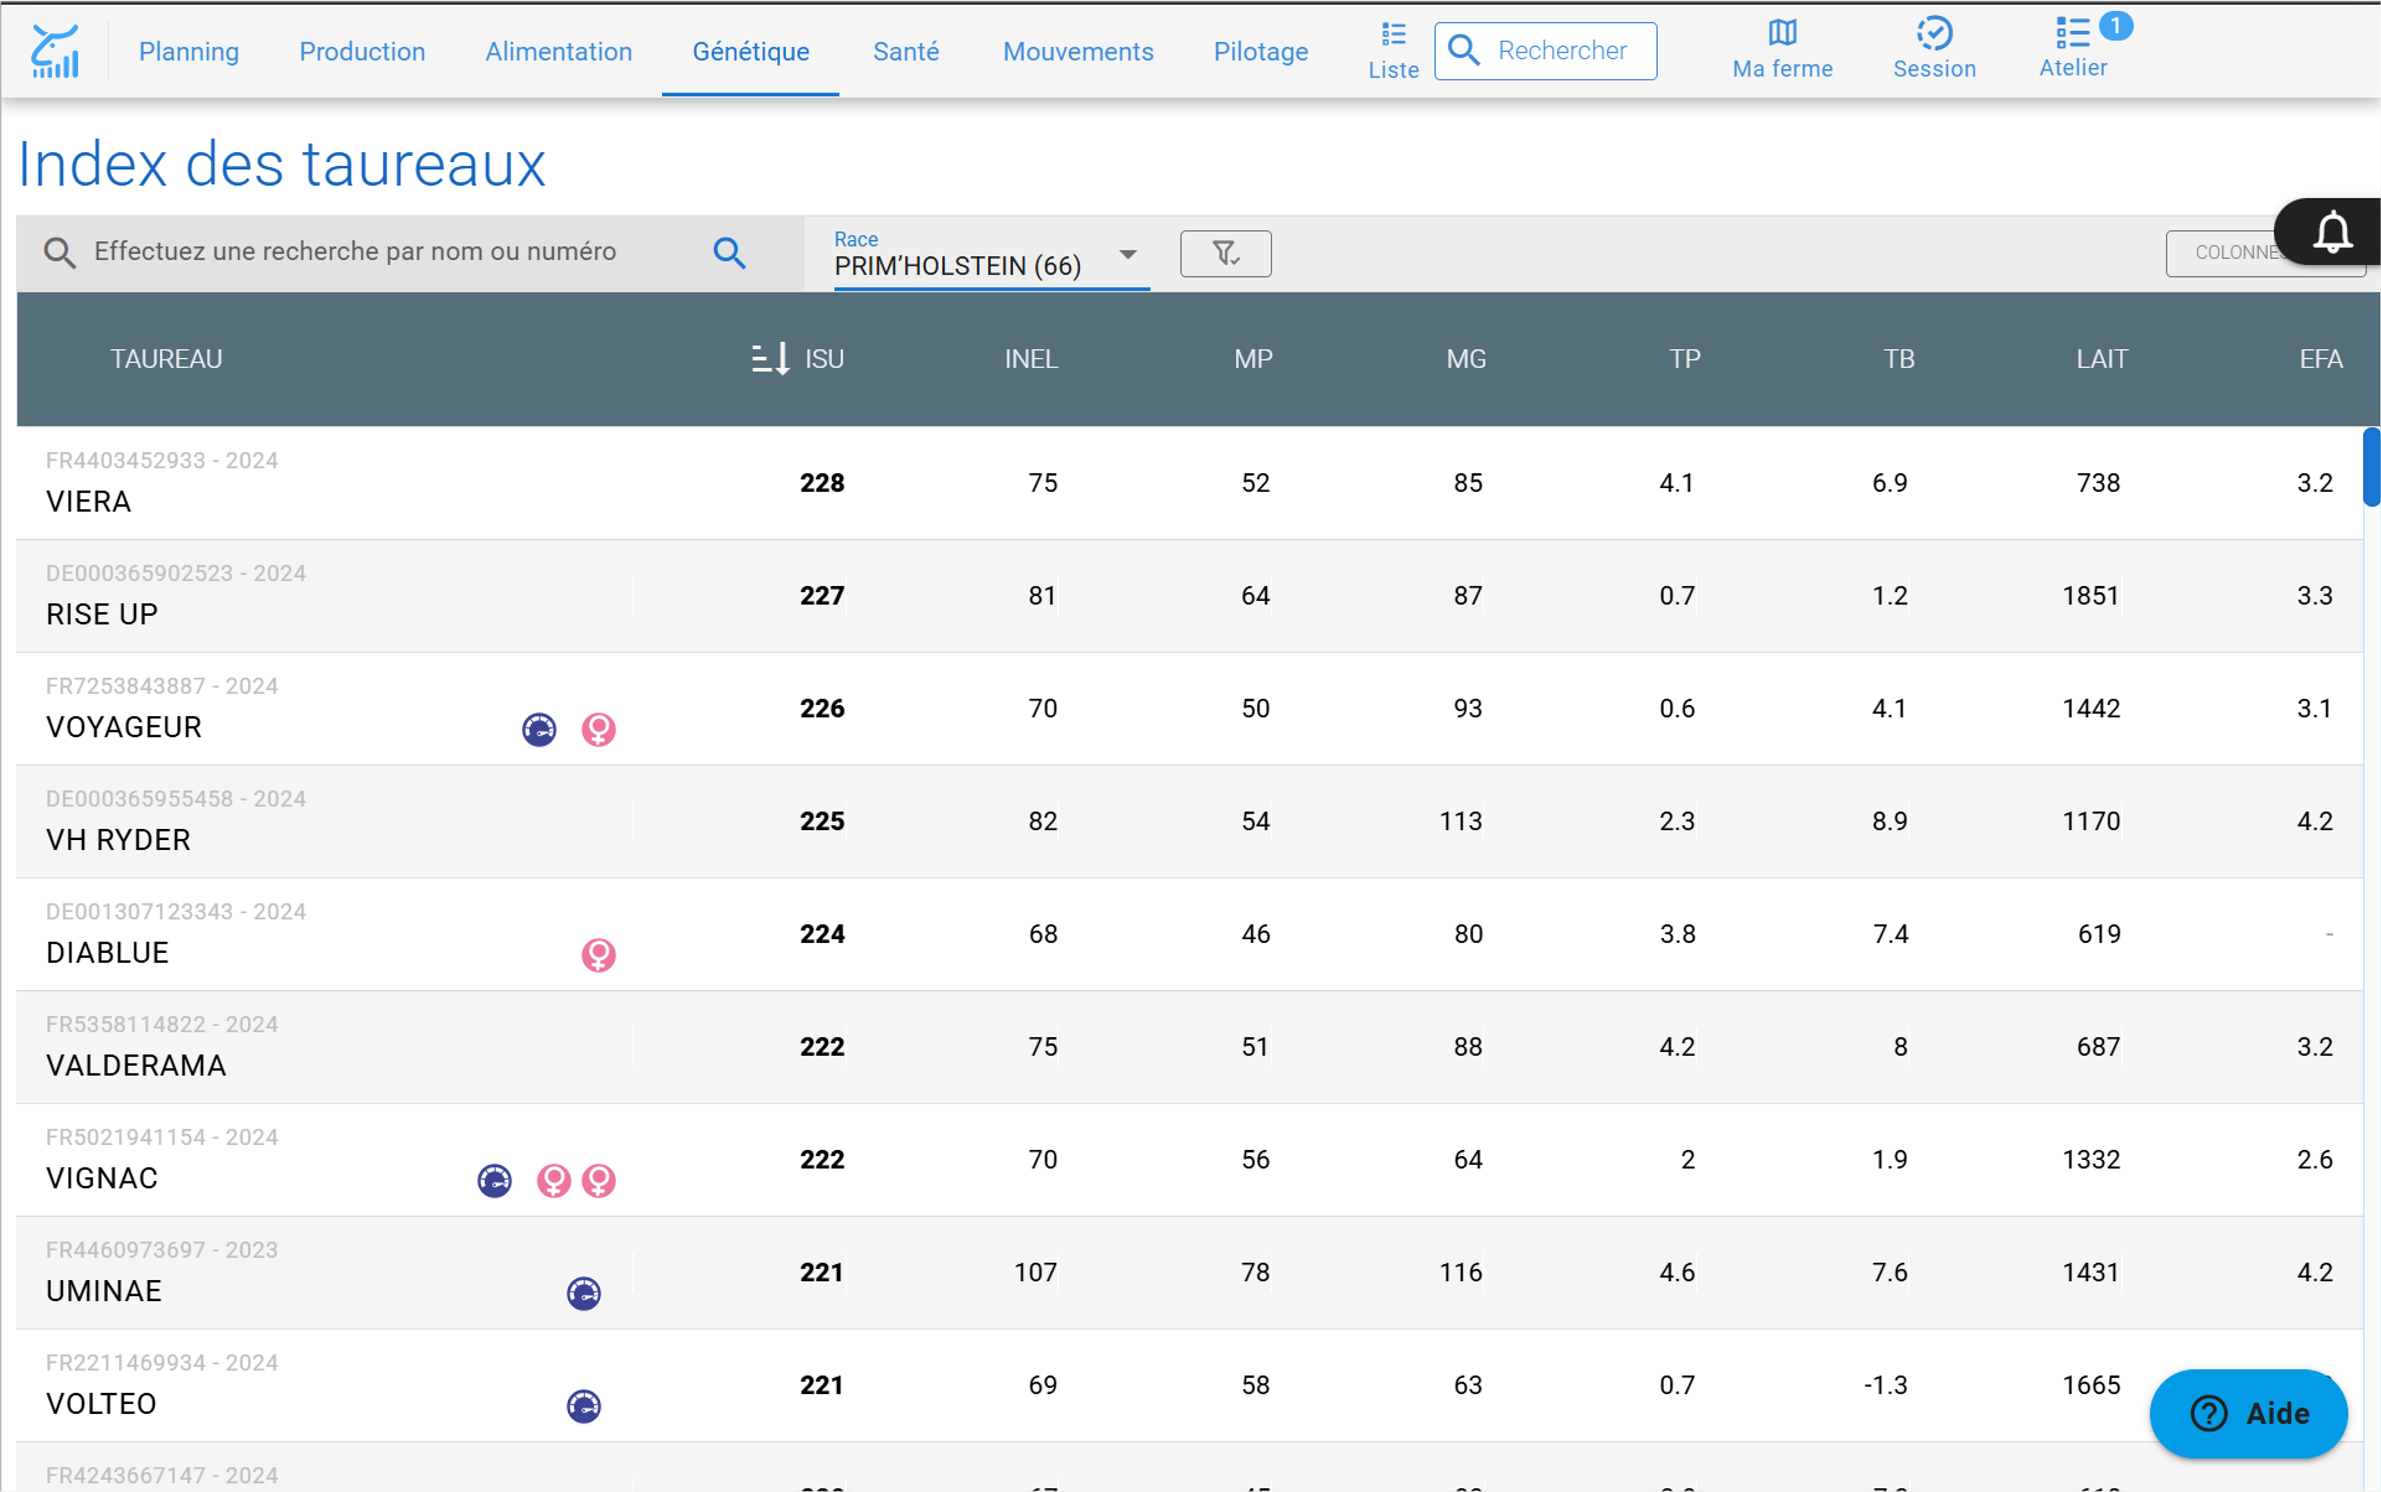Click DIABLUE's pink female icon
Image resolution: width=2381 pixels, height=1492 pixels.
598,954
